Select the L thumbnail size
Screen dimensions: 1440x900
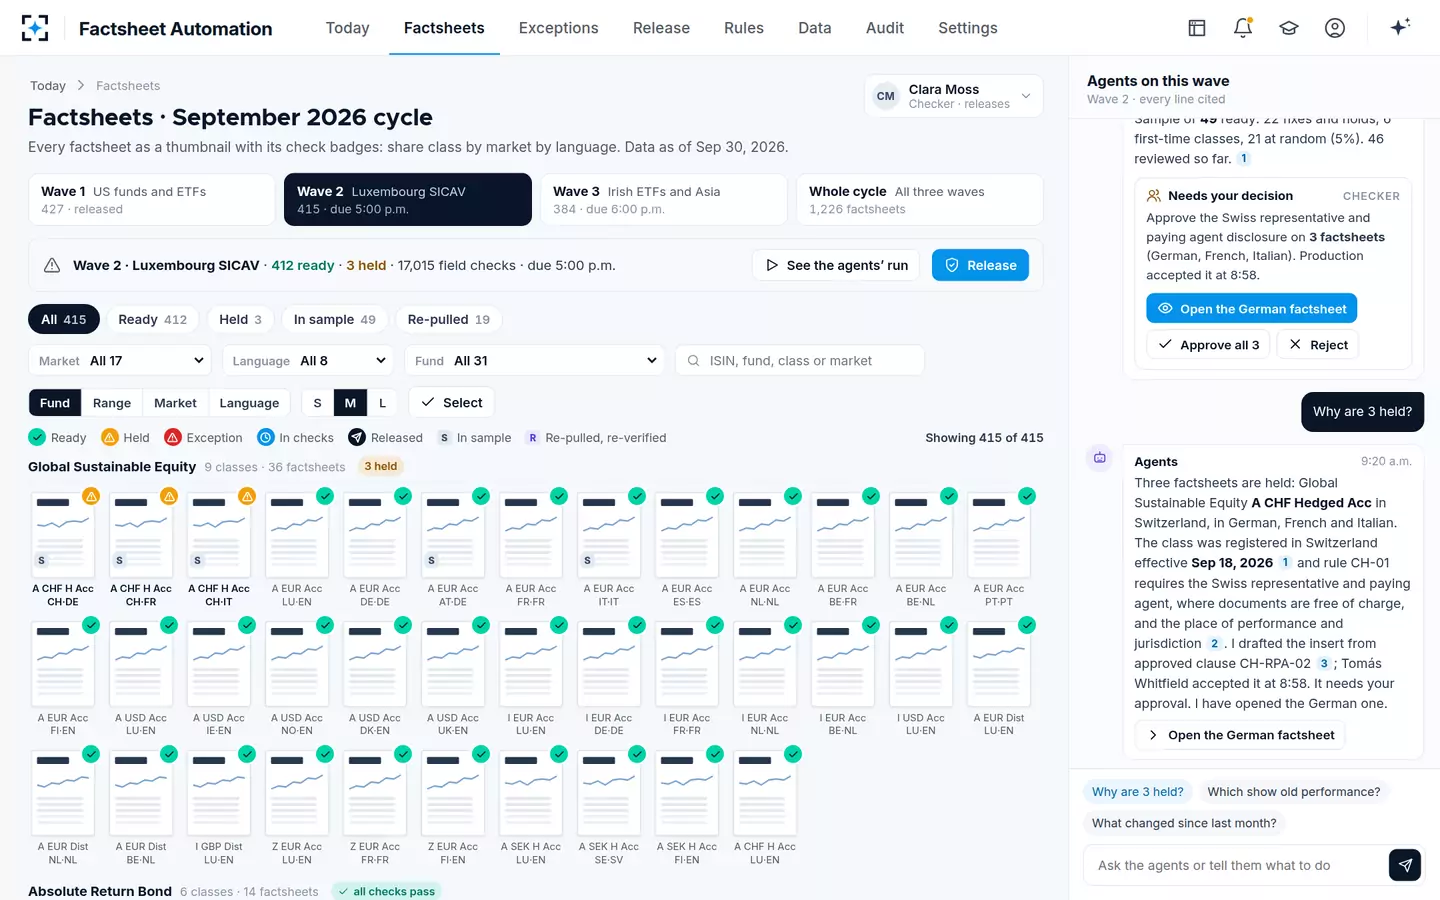pyautogui.click(x=382, y=403)
